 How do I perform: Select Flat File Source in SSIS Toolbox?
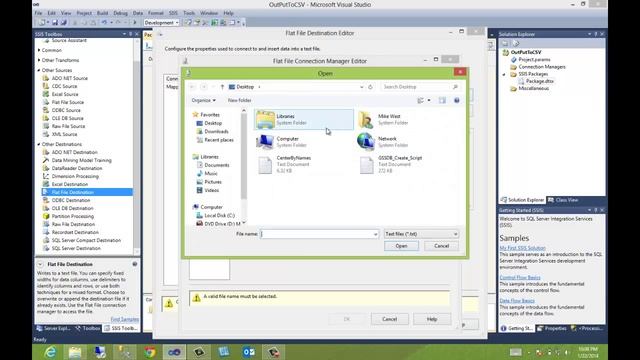(67, 102)
